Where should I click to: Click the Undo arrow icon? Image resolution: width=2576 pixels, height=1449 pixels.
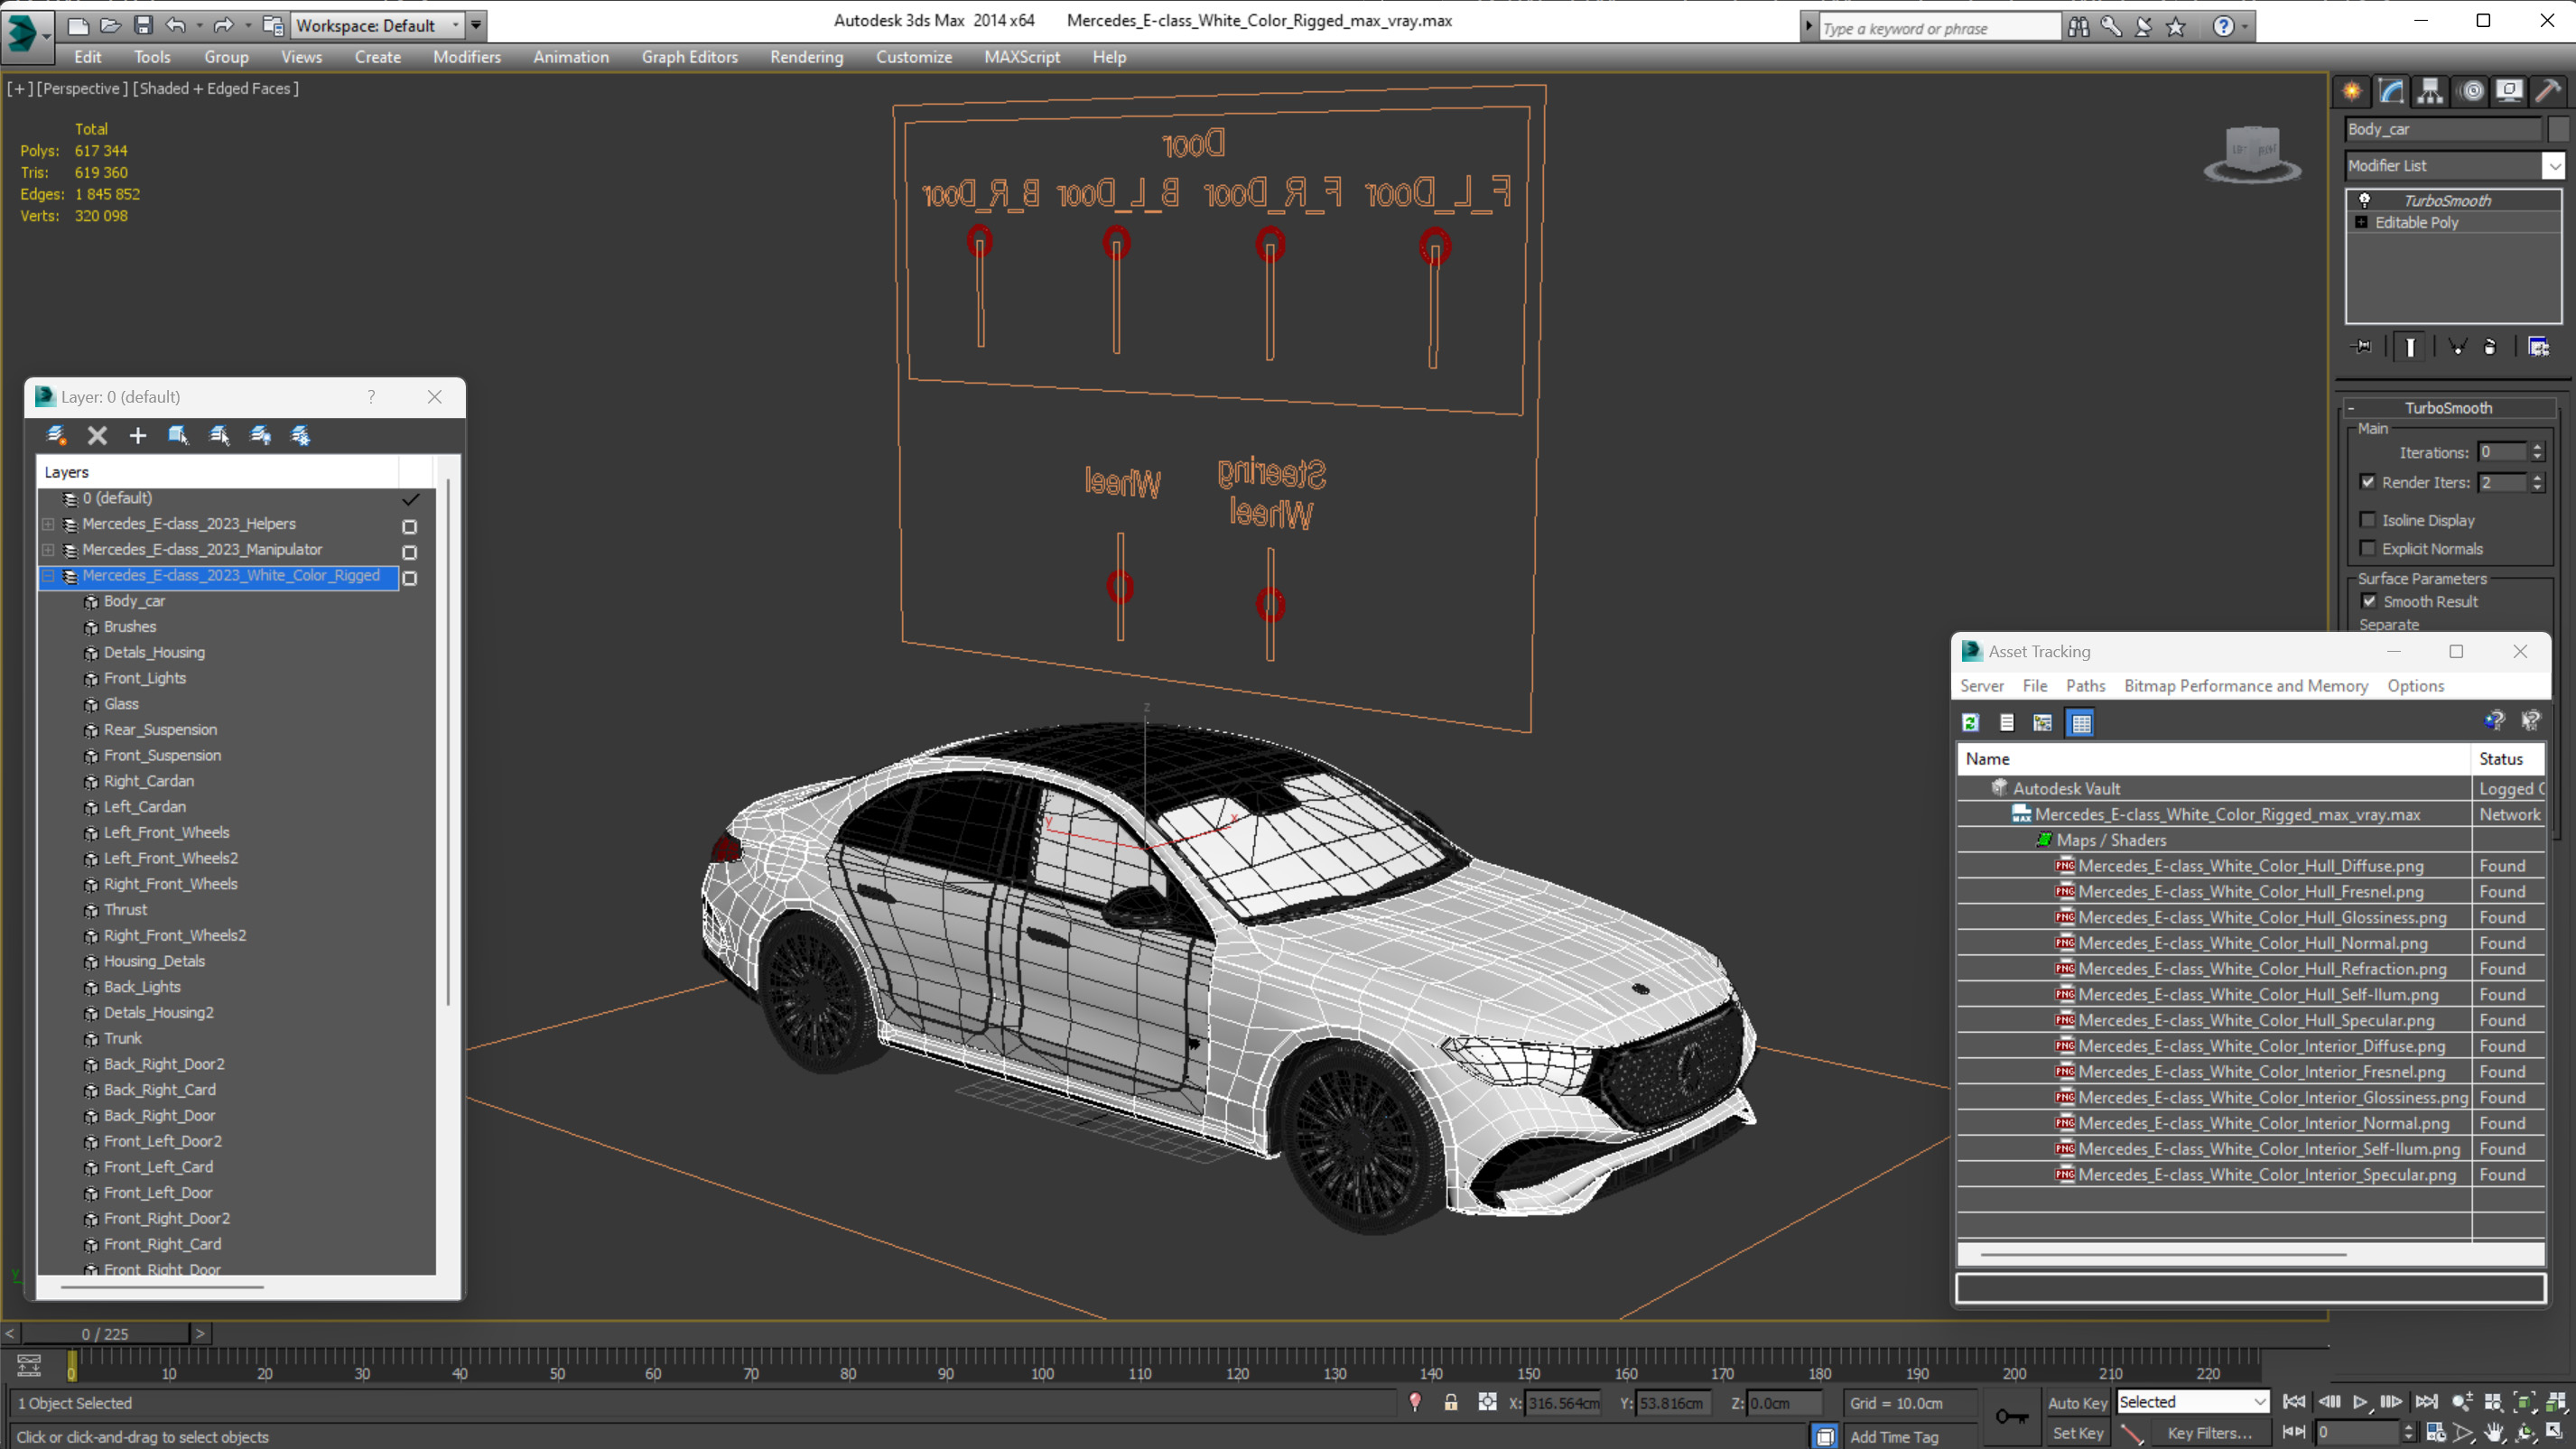(x=176, y=25)
